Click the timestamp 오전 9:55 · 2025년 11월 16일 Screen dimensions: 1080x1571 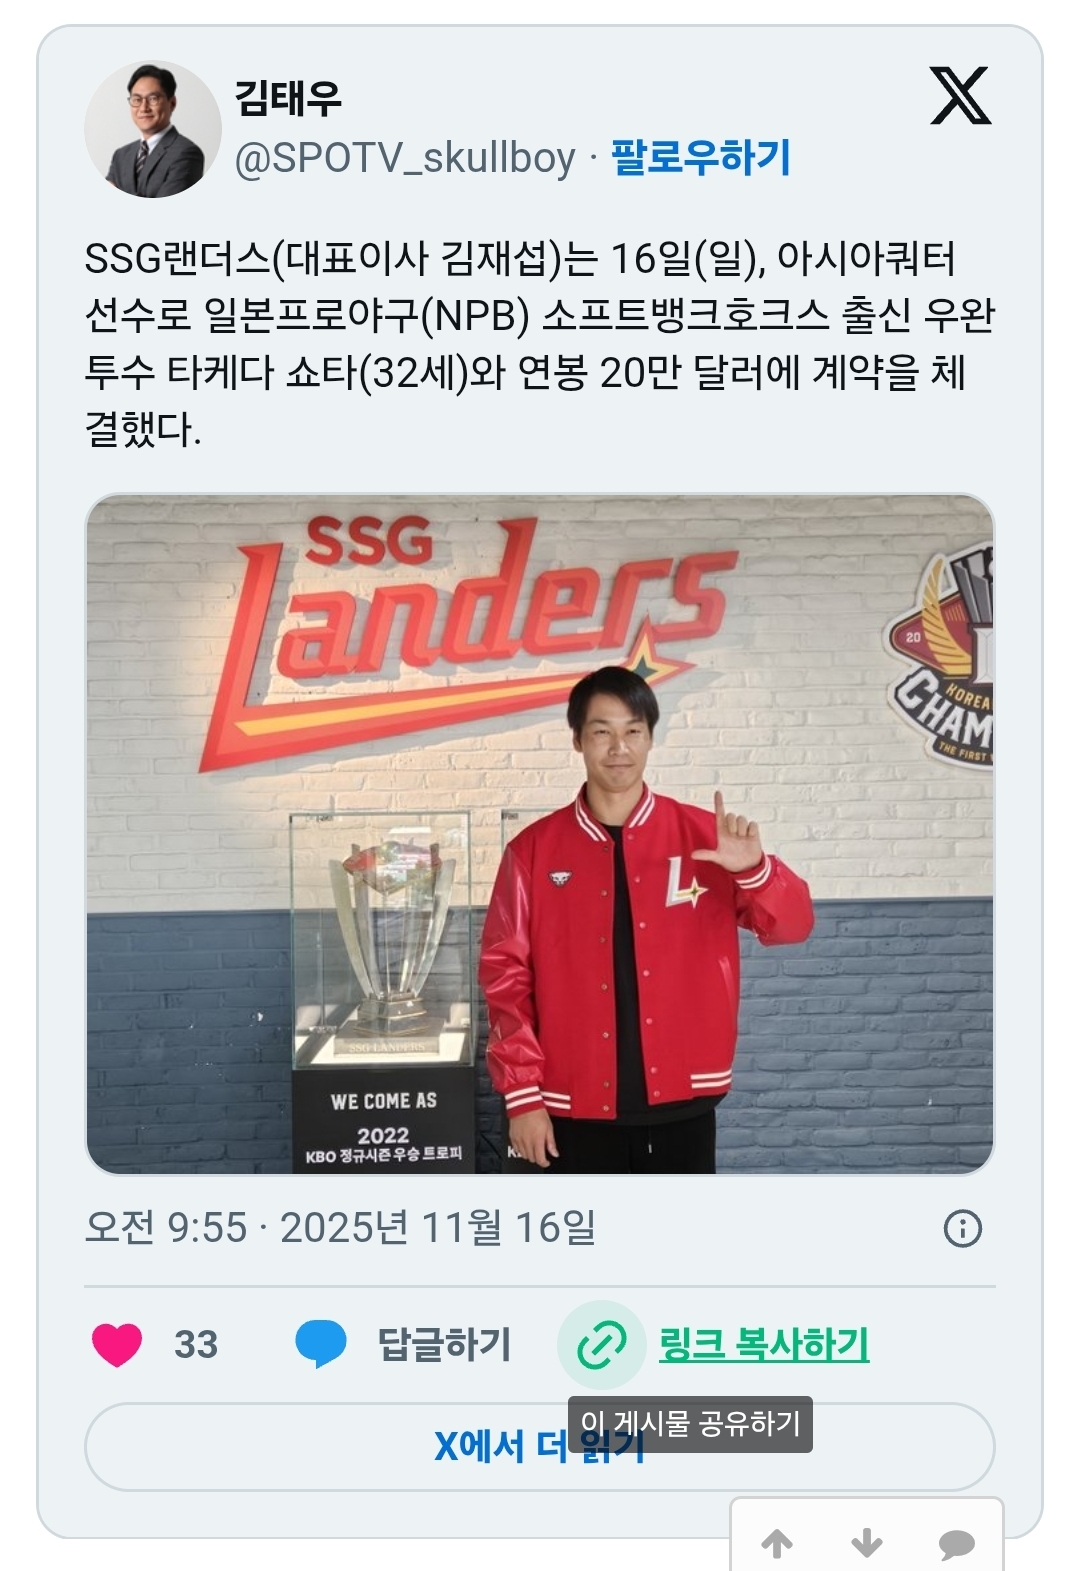pos(340,1227)
